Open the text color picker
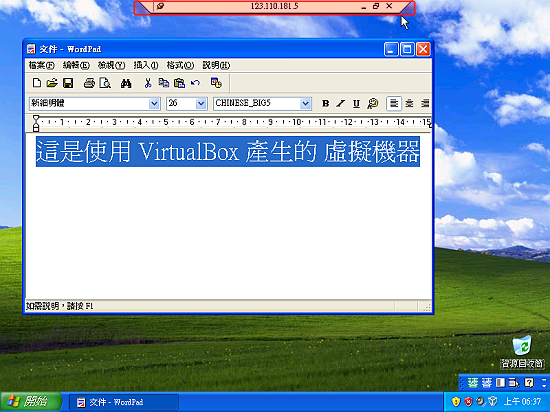 click(373, 103)
